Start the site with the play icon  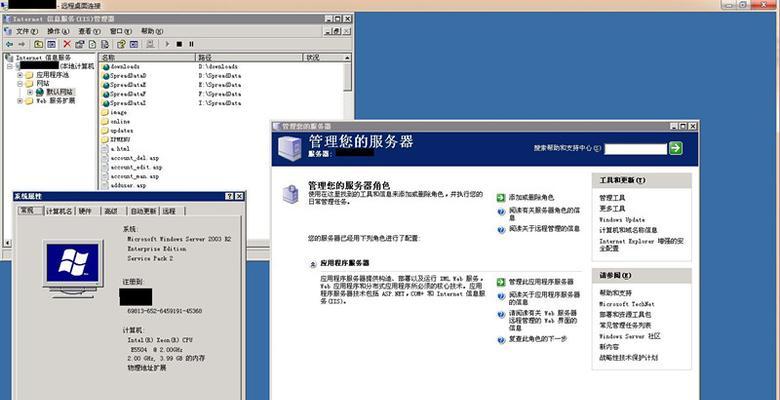pos(167,44)
